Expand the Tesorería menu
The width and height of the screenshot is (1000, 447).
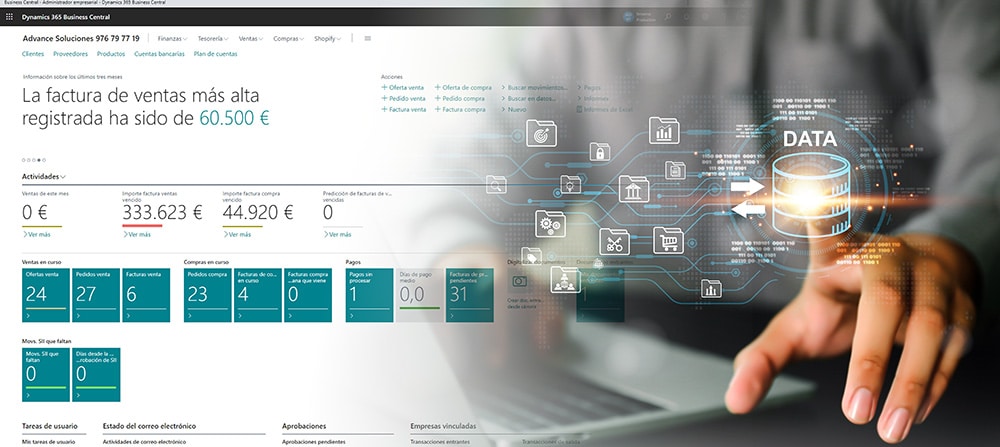(213, 39)
